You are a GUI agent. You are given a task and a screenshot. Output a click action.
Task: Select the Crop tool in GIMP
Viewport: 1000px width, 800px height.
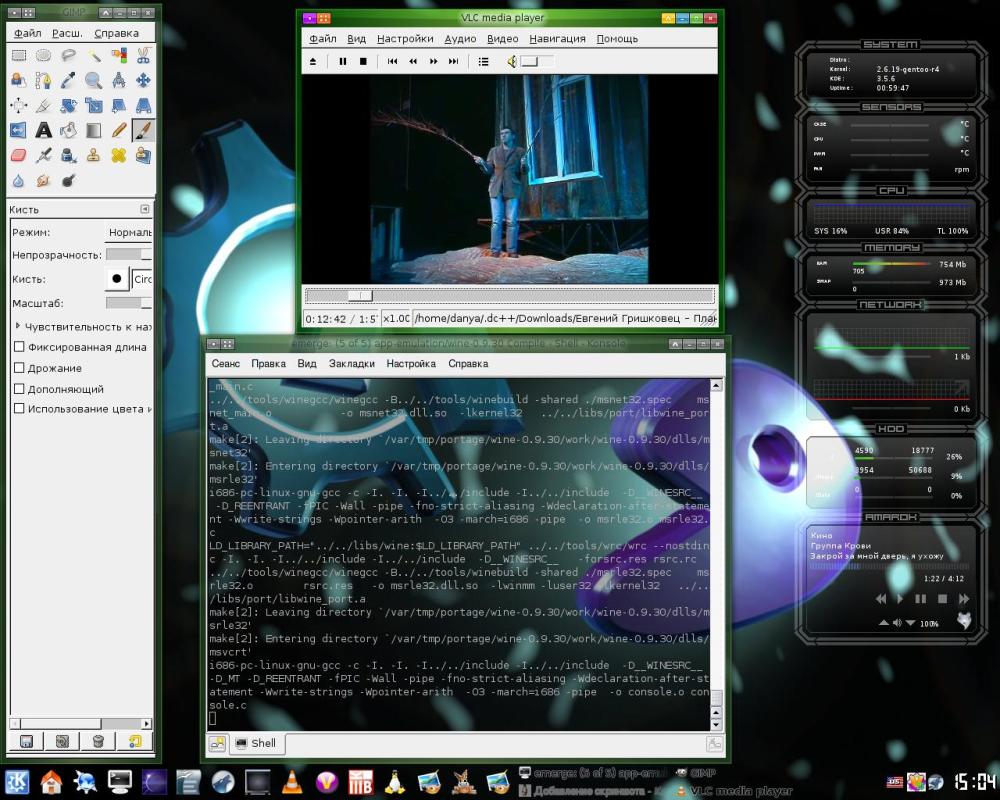43,105
